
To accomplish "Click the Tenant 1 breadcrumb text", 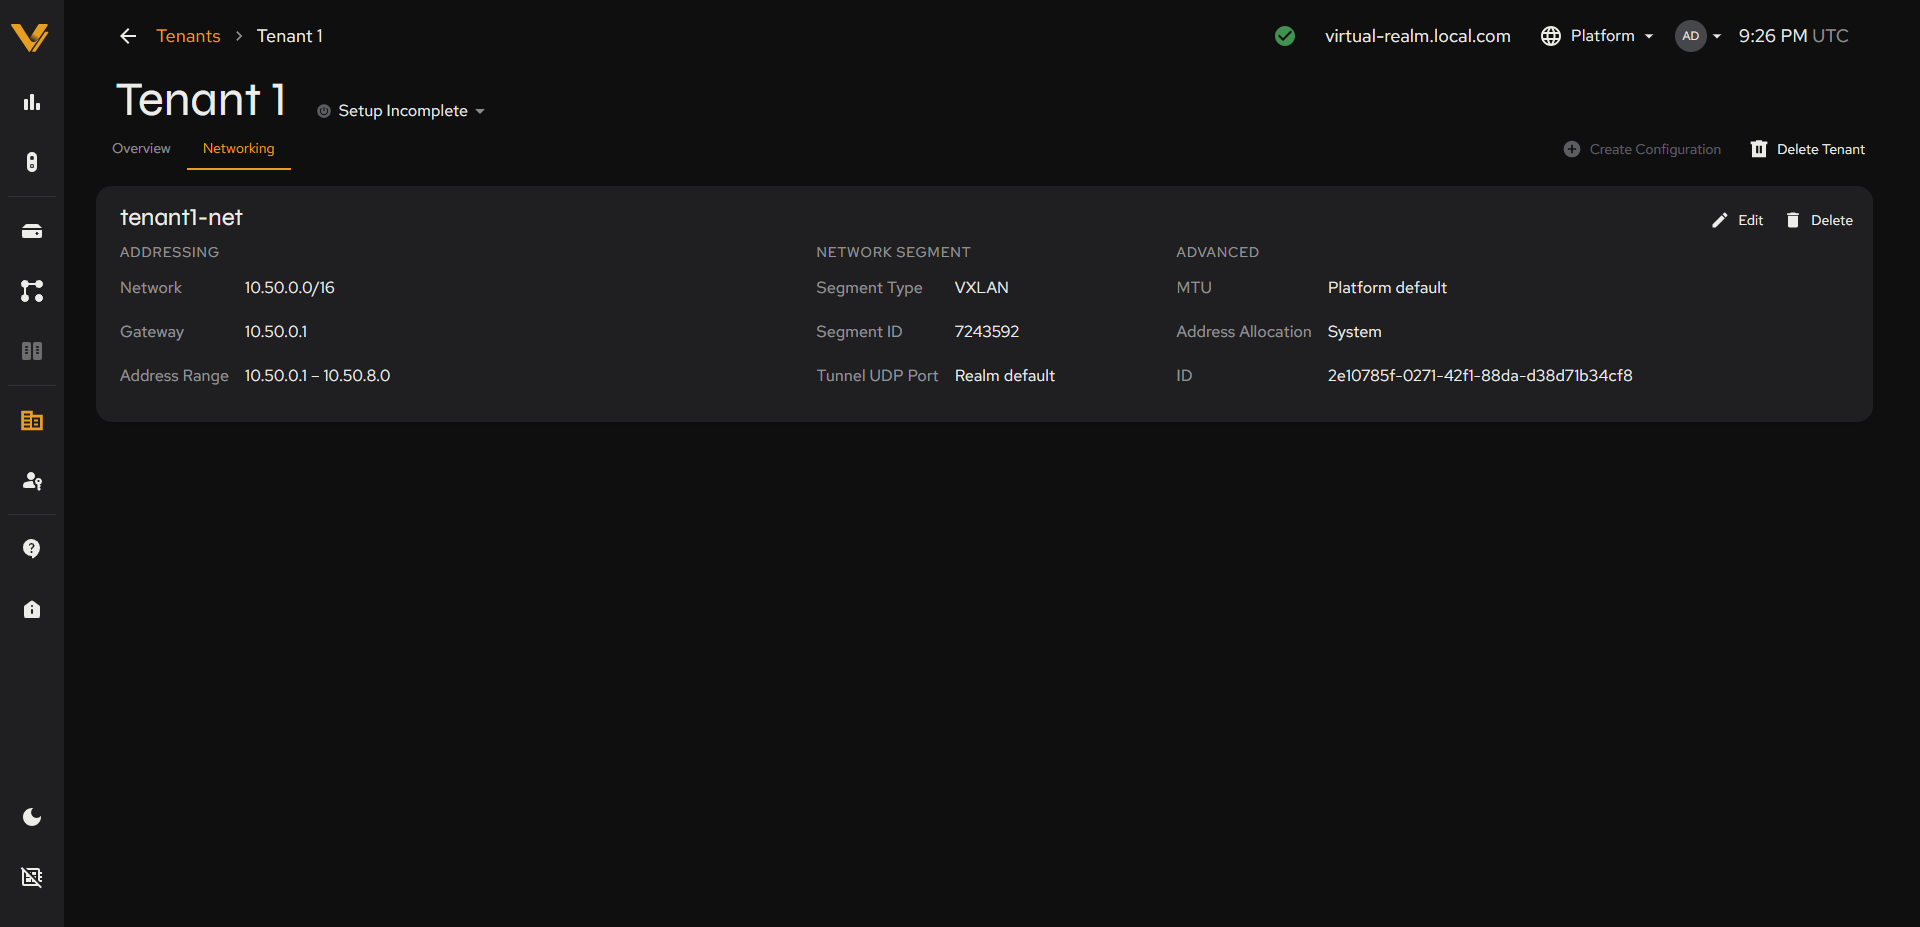I will [x=290, y=36].
